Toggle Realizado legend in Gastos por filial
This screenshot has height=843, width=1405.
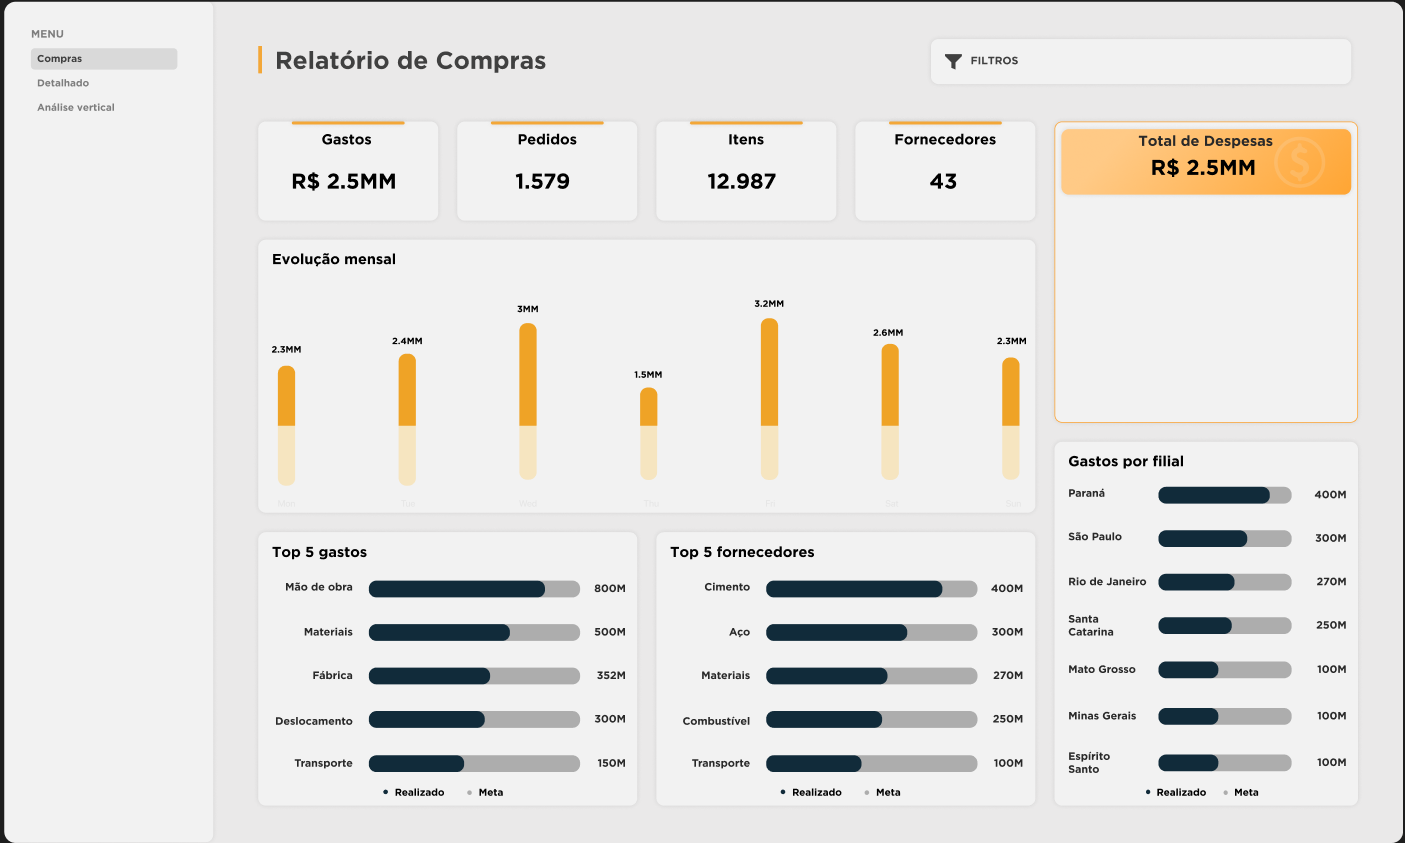1180,792
